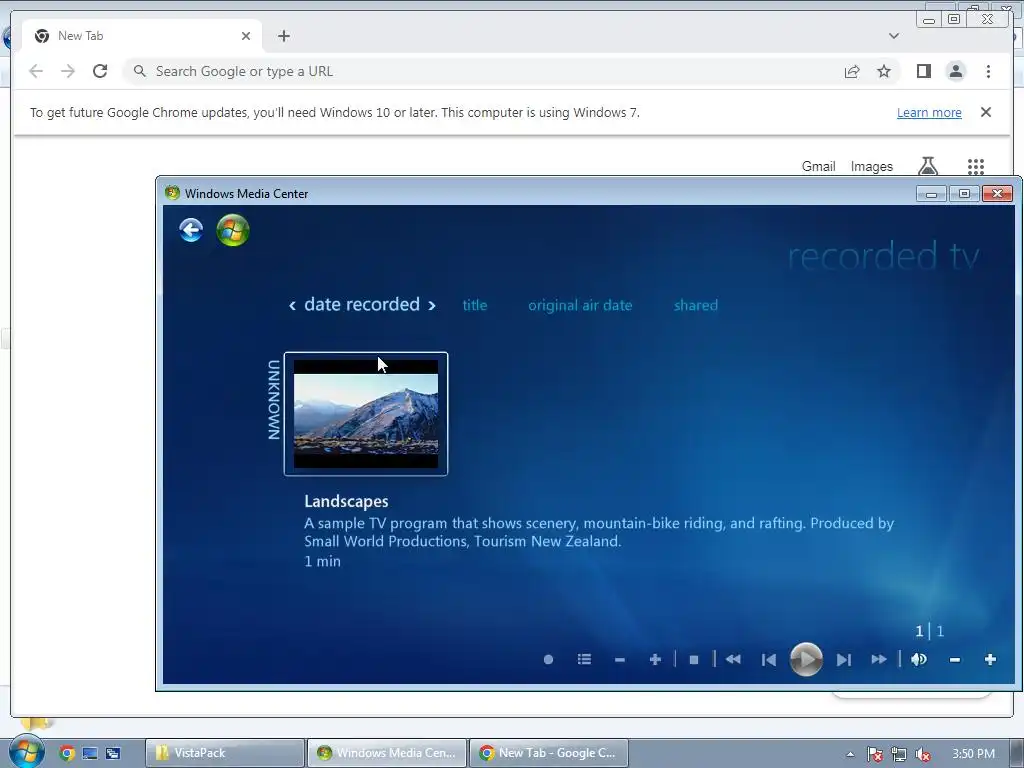Image resolution: width=1024 pixels, height=768 pixels.
Task: Click right chevron beside date recorded
Action: click(432, 305)
